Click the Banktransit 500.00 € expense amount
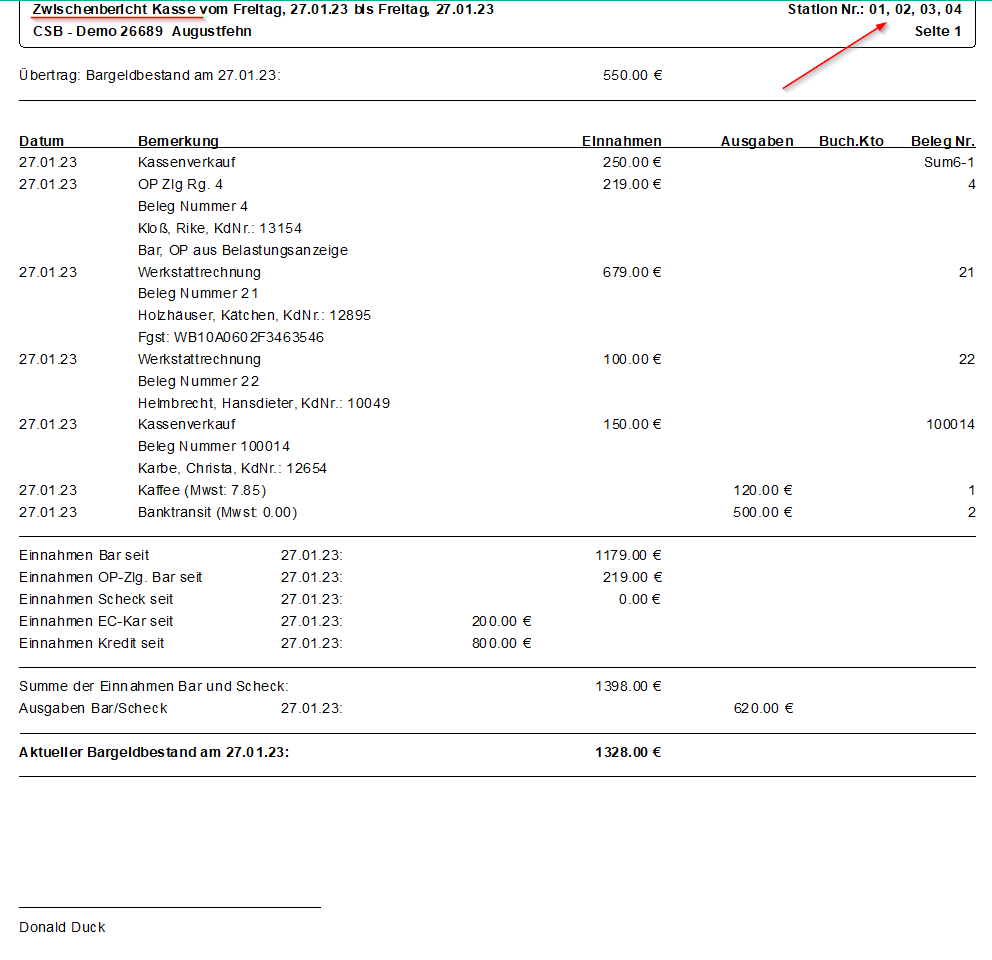992x960 pixels. tap(762, 512)
